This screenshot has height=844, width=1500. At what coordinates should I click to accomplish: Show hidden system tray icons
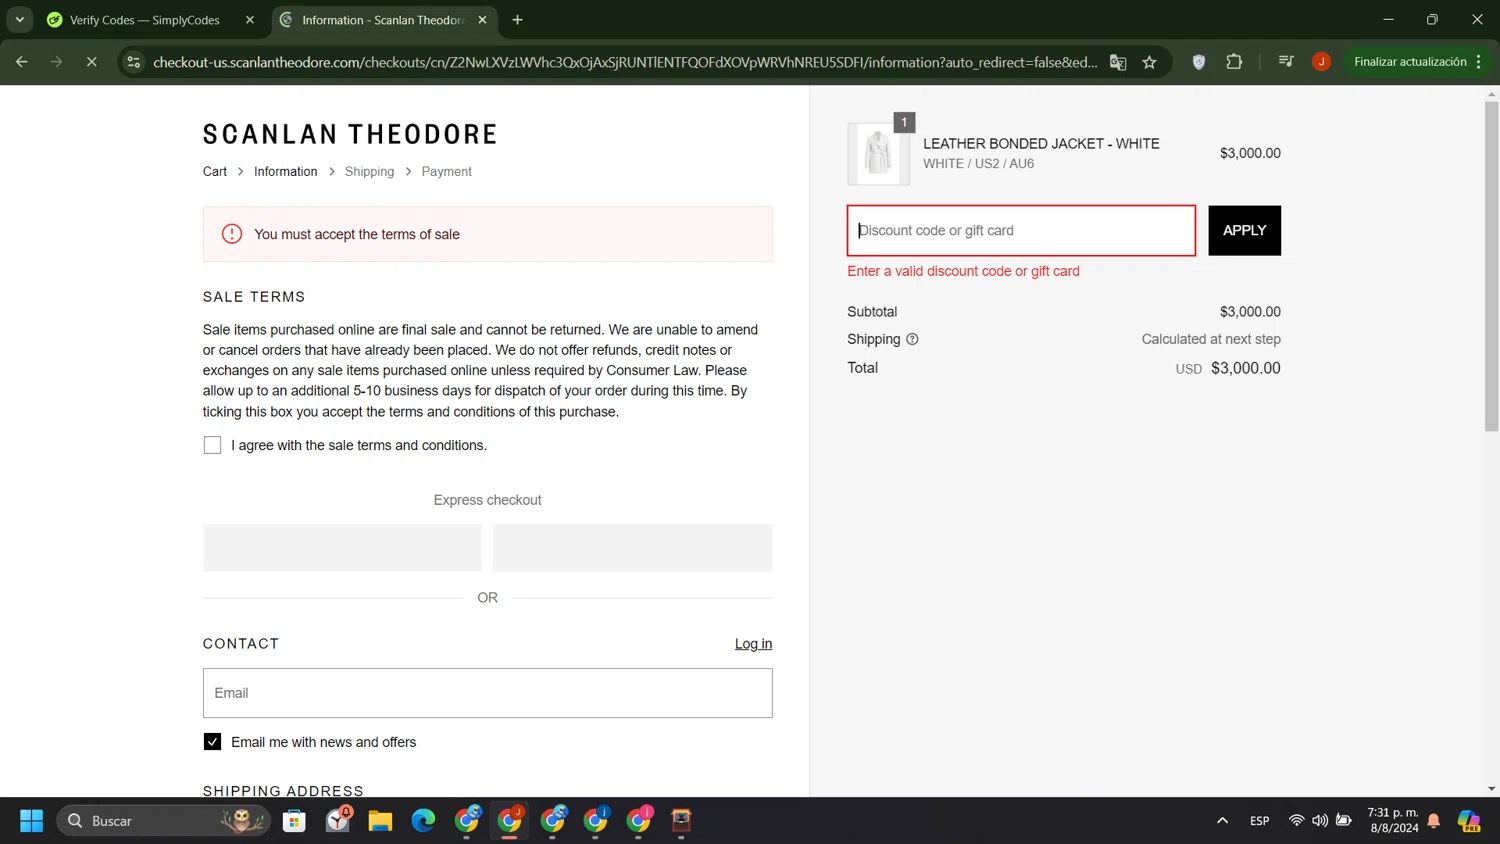1222,821
